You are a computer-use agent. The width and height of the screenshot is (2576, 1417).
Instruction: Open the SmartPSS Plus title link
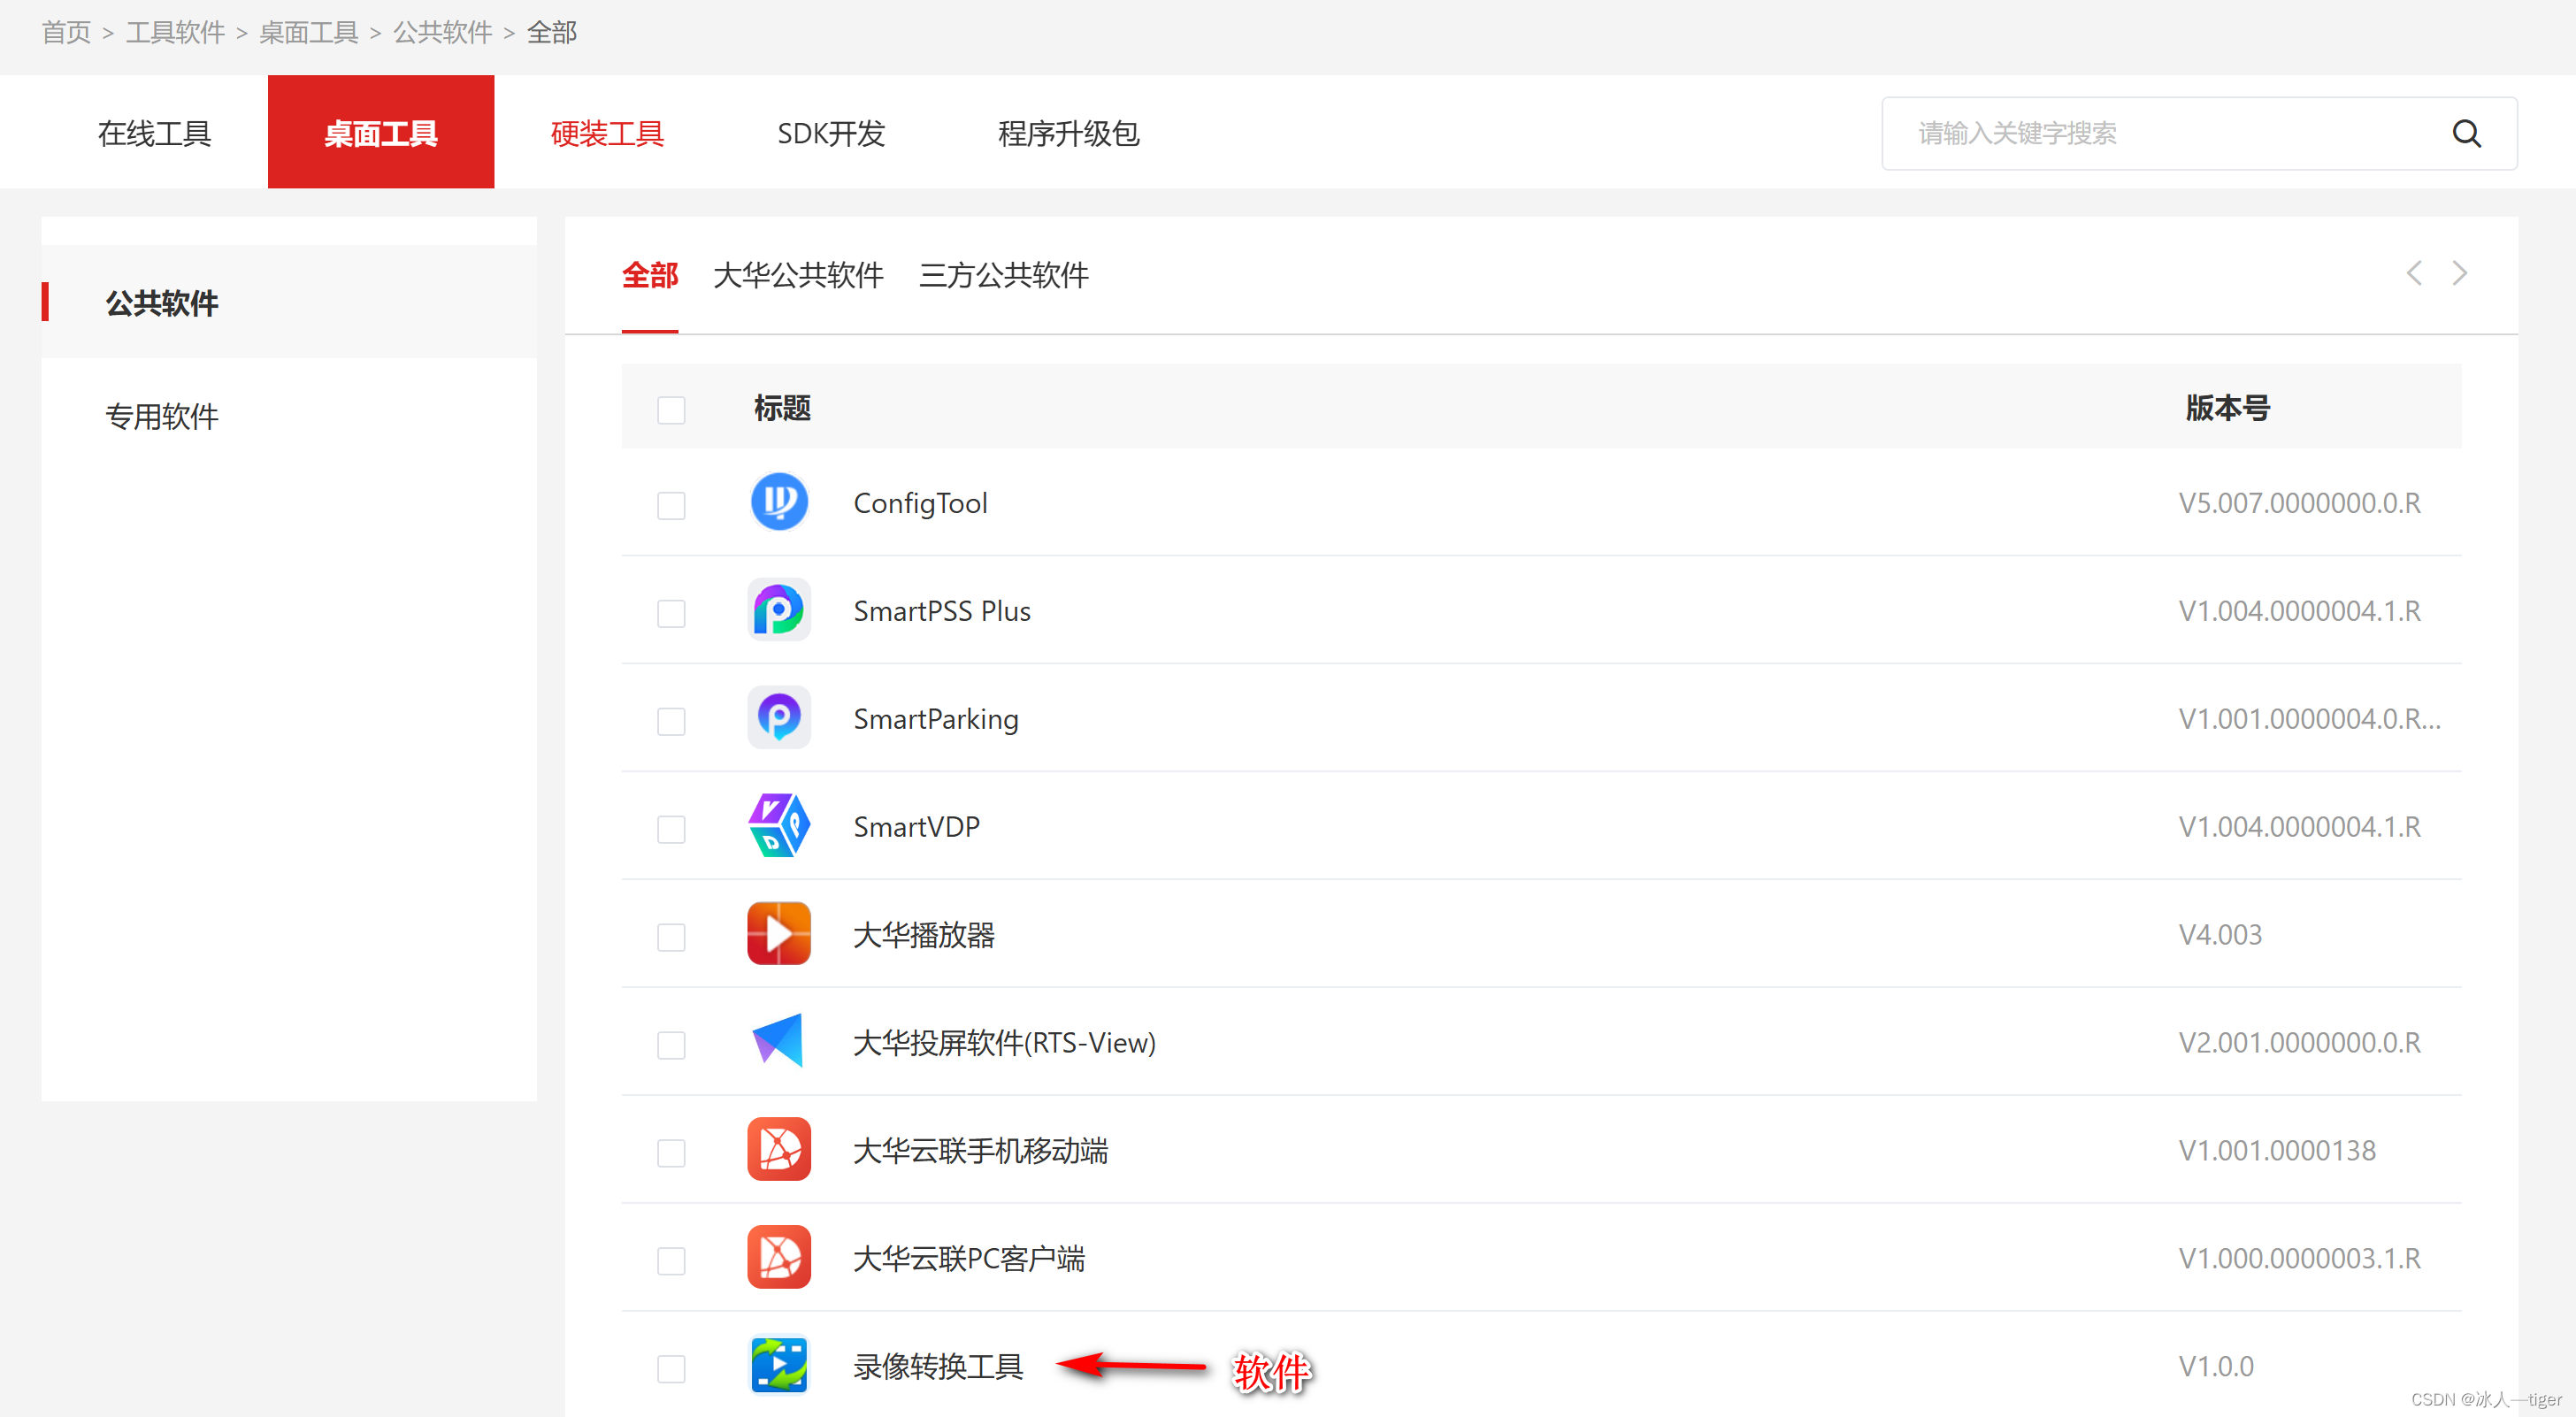pyautogui.click(x=941, y=611)
